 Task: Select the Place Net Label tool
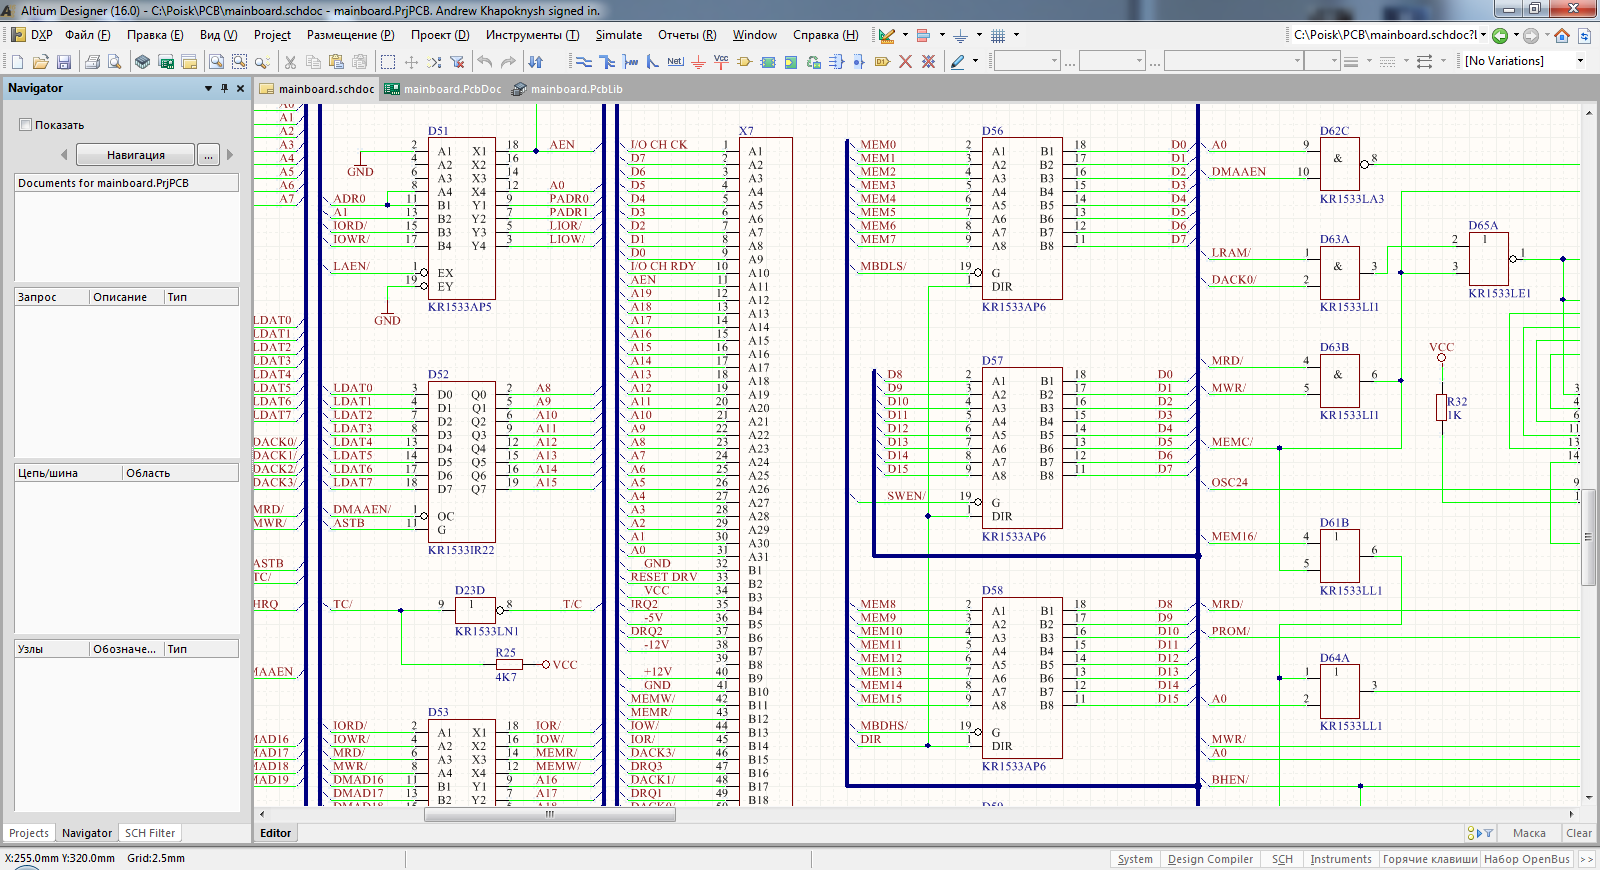tap(675, 62)
